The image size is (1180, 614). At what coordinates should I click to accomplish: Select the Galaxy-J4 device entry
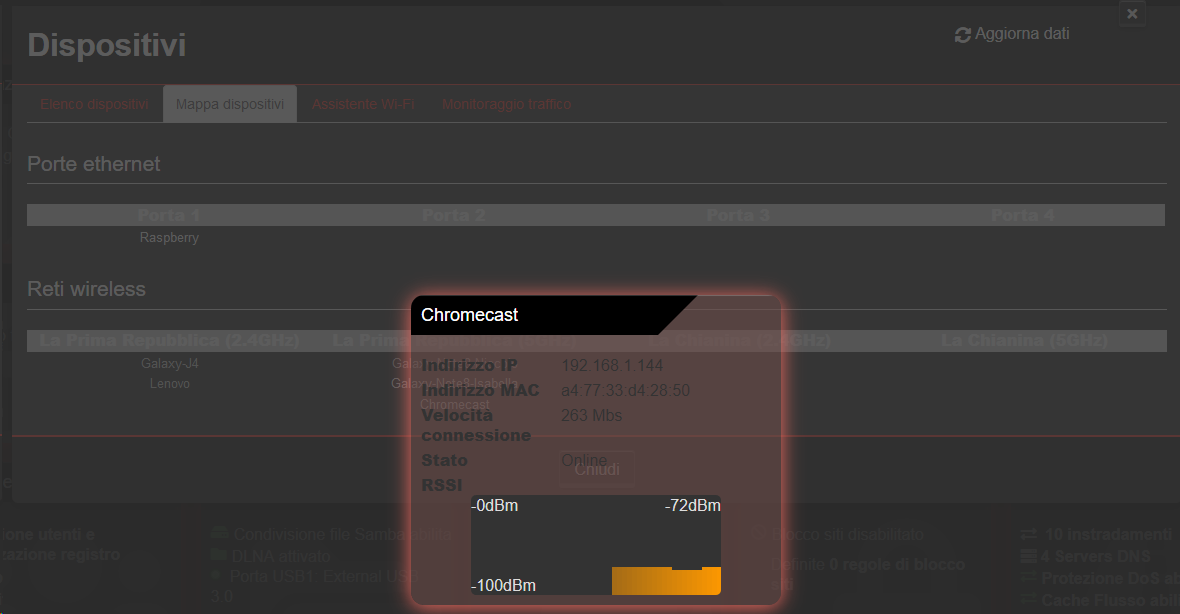click(x=170, y=363)
